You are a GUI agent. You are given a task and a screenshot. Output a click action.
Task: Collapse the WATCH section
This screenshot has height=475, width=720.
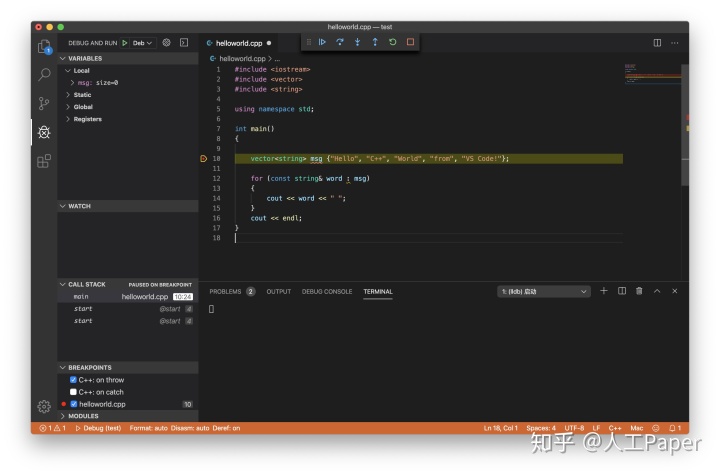pos(128,206)
